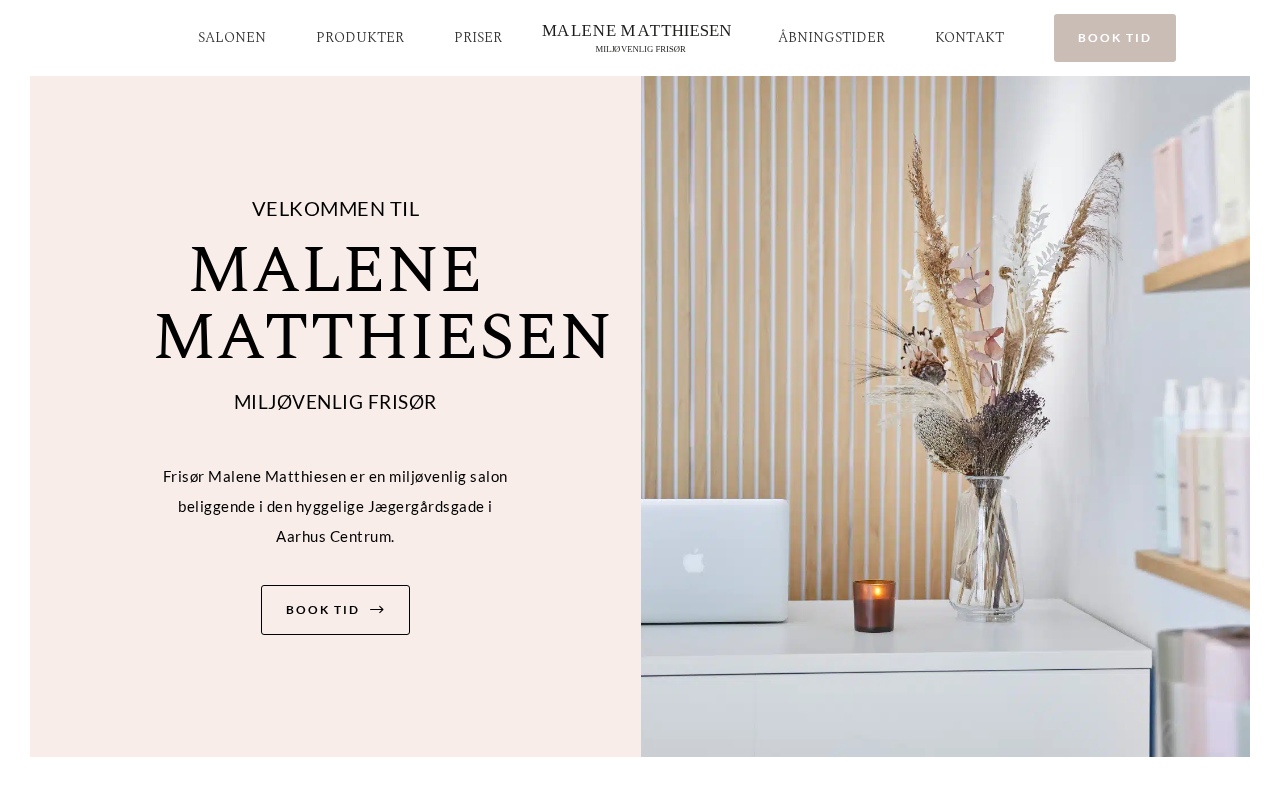Image resolution: width=1280 pixels, height=800 pixels.
Task: Click the large Malene Matthiesen heading
Action: pos(383,303)
